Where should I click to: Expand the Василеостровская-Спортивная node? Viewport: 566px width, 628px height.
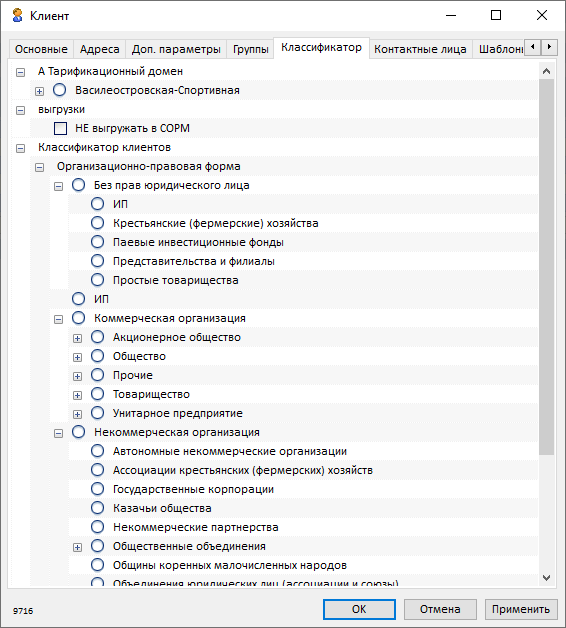pyautogui.click(x=39, y=91)
